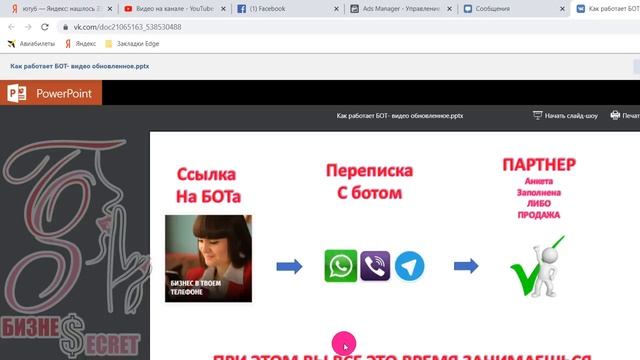Open the Закладки Edge bookmarks folder
640x360 pixels.
coord(132,44)
